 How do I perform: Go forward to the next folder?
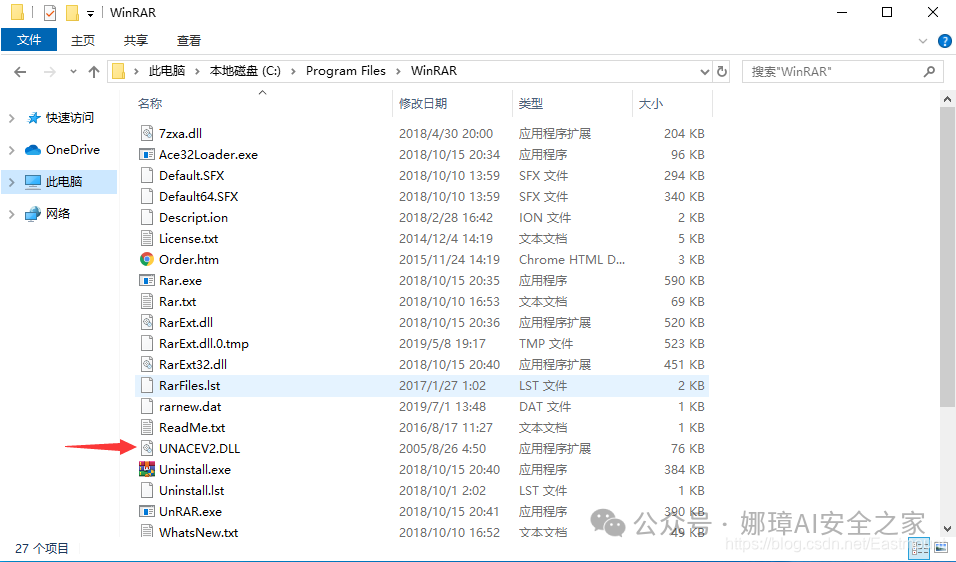tap(50, 72)
